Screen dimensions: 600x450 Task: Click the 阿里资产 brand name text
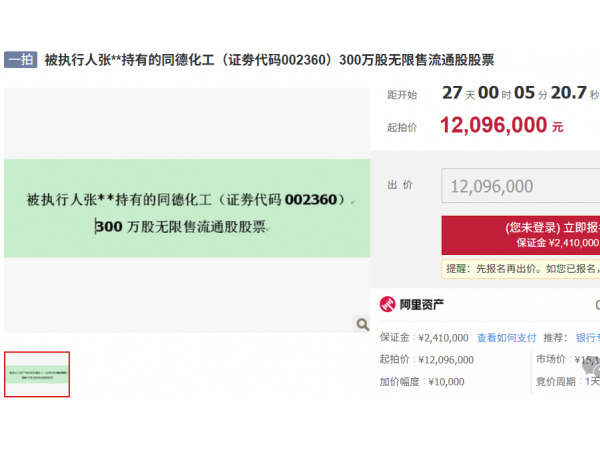[422, 305]
